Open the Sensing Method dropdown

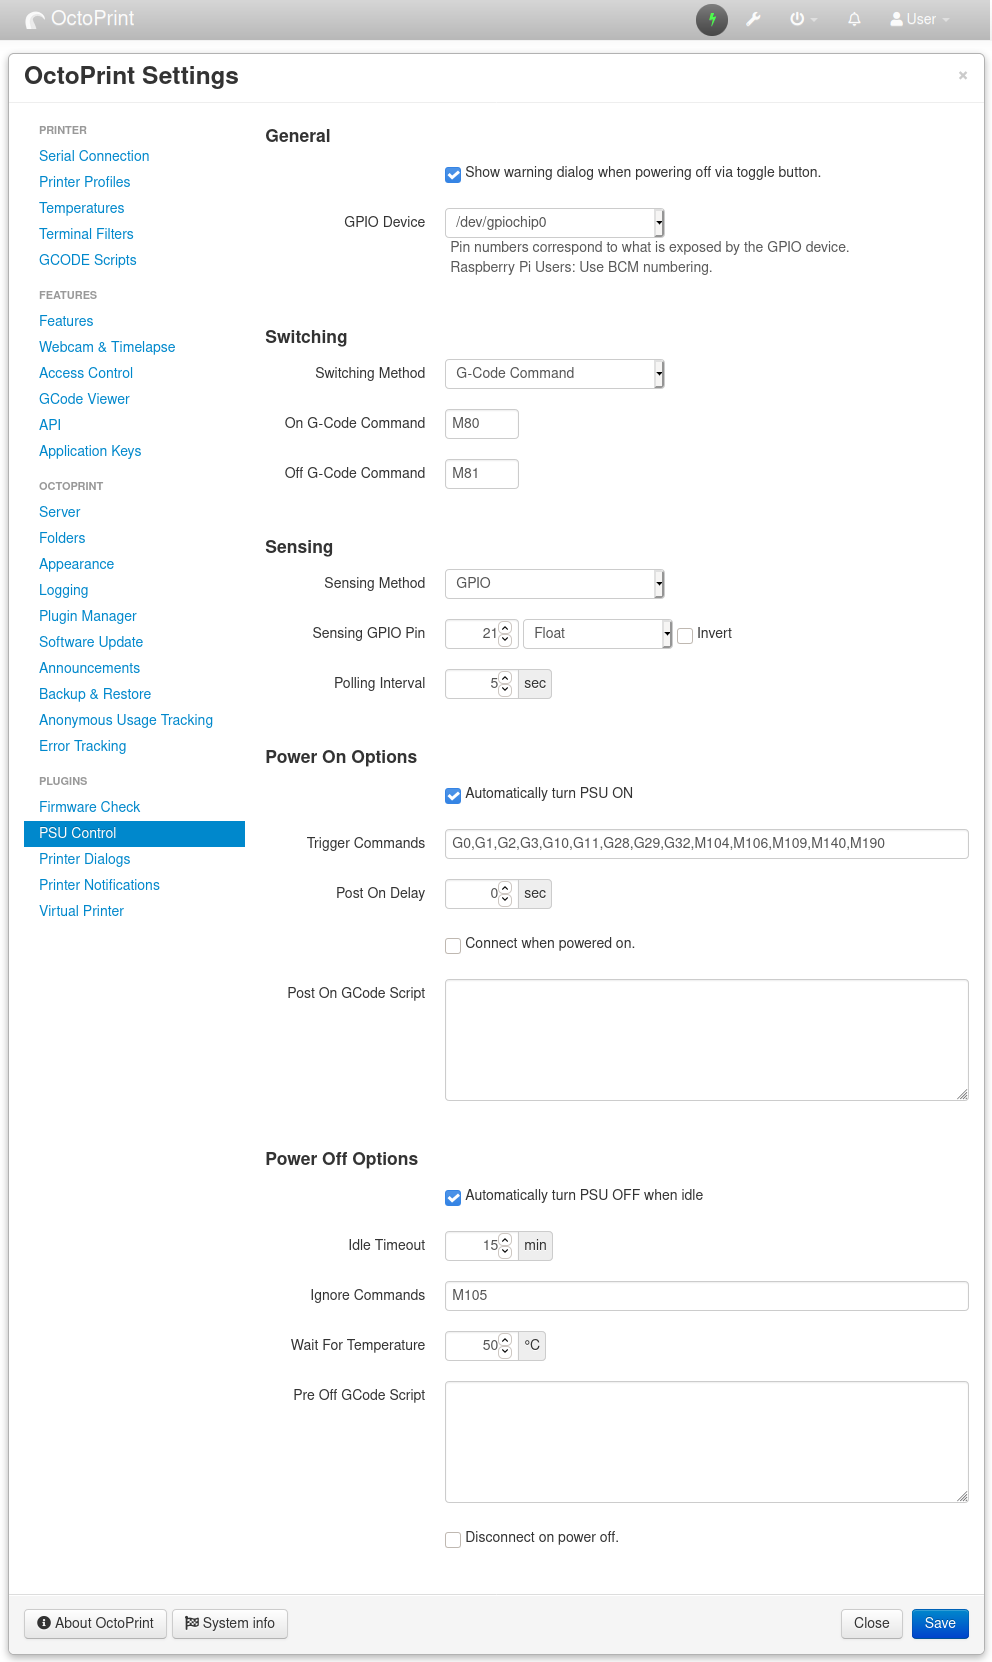(554, 583)
